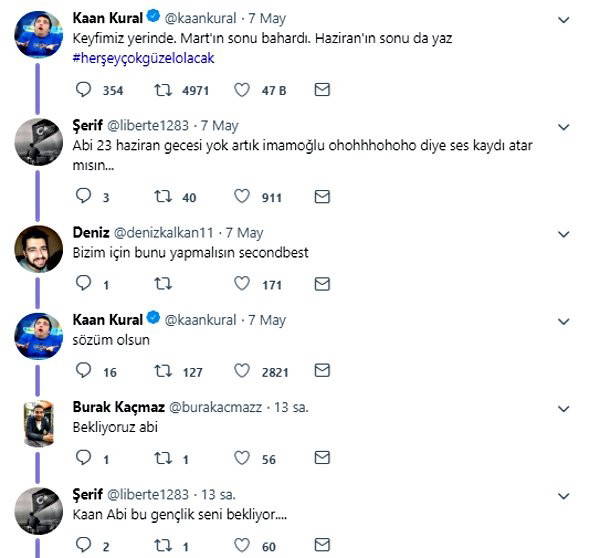The width and height of the screenshot is (600, 558).
Task: Open the chevron menu on Burak Kaçmaz's tweet
Action: point(562,408)
